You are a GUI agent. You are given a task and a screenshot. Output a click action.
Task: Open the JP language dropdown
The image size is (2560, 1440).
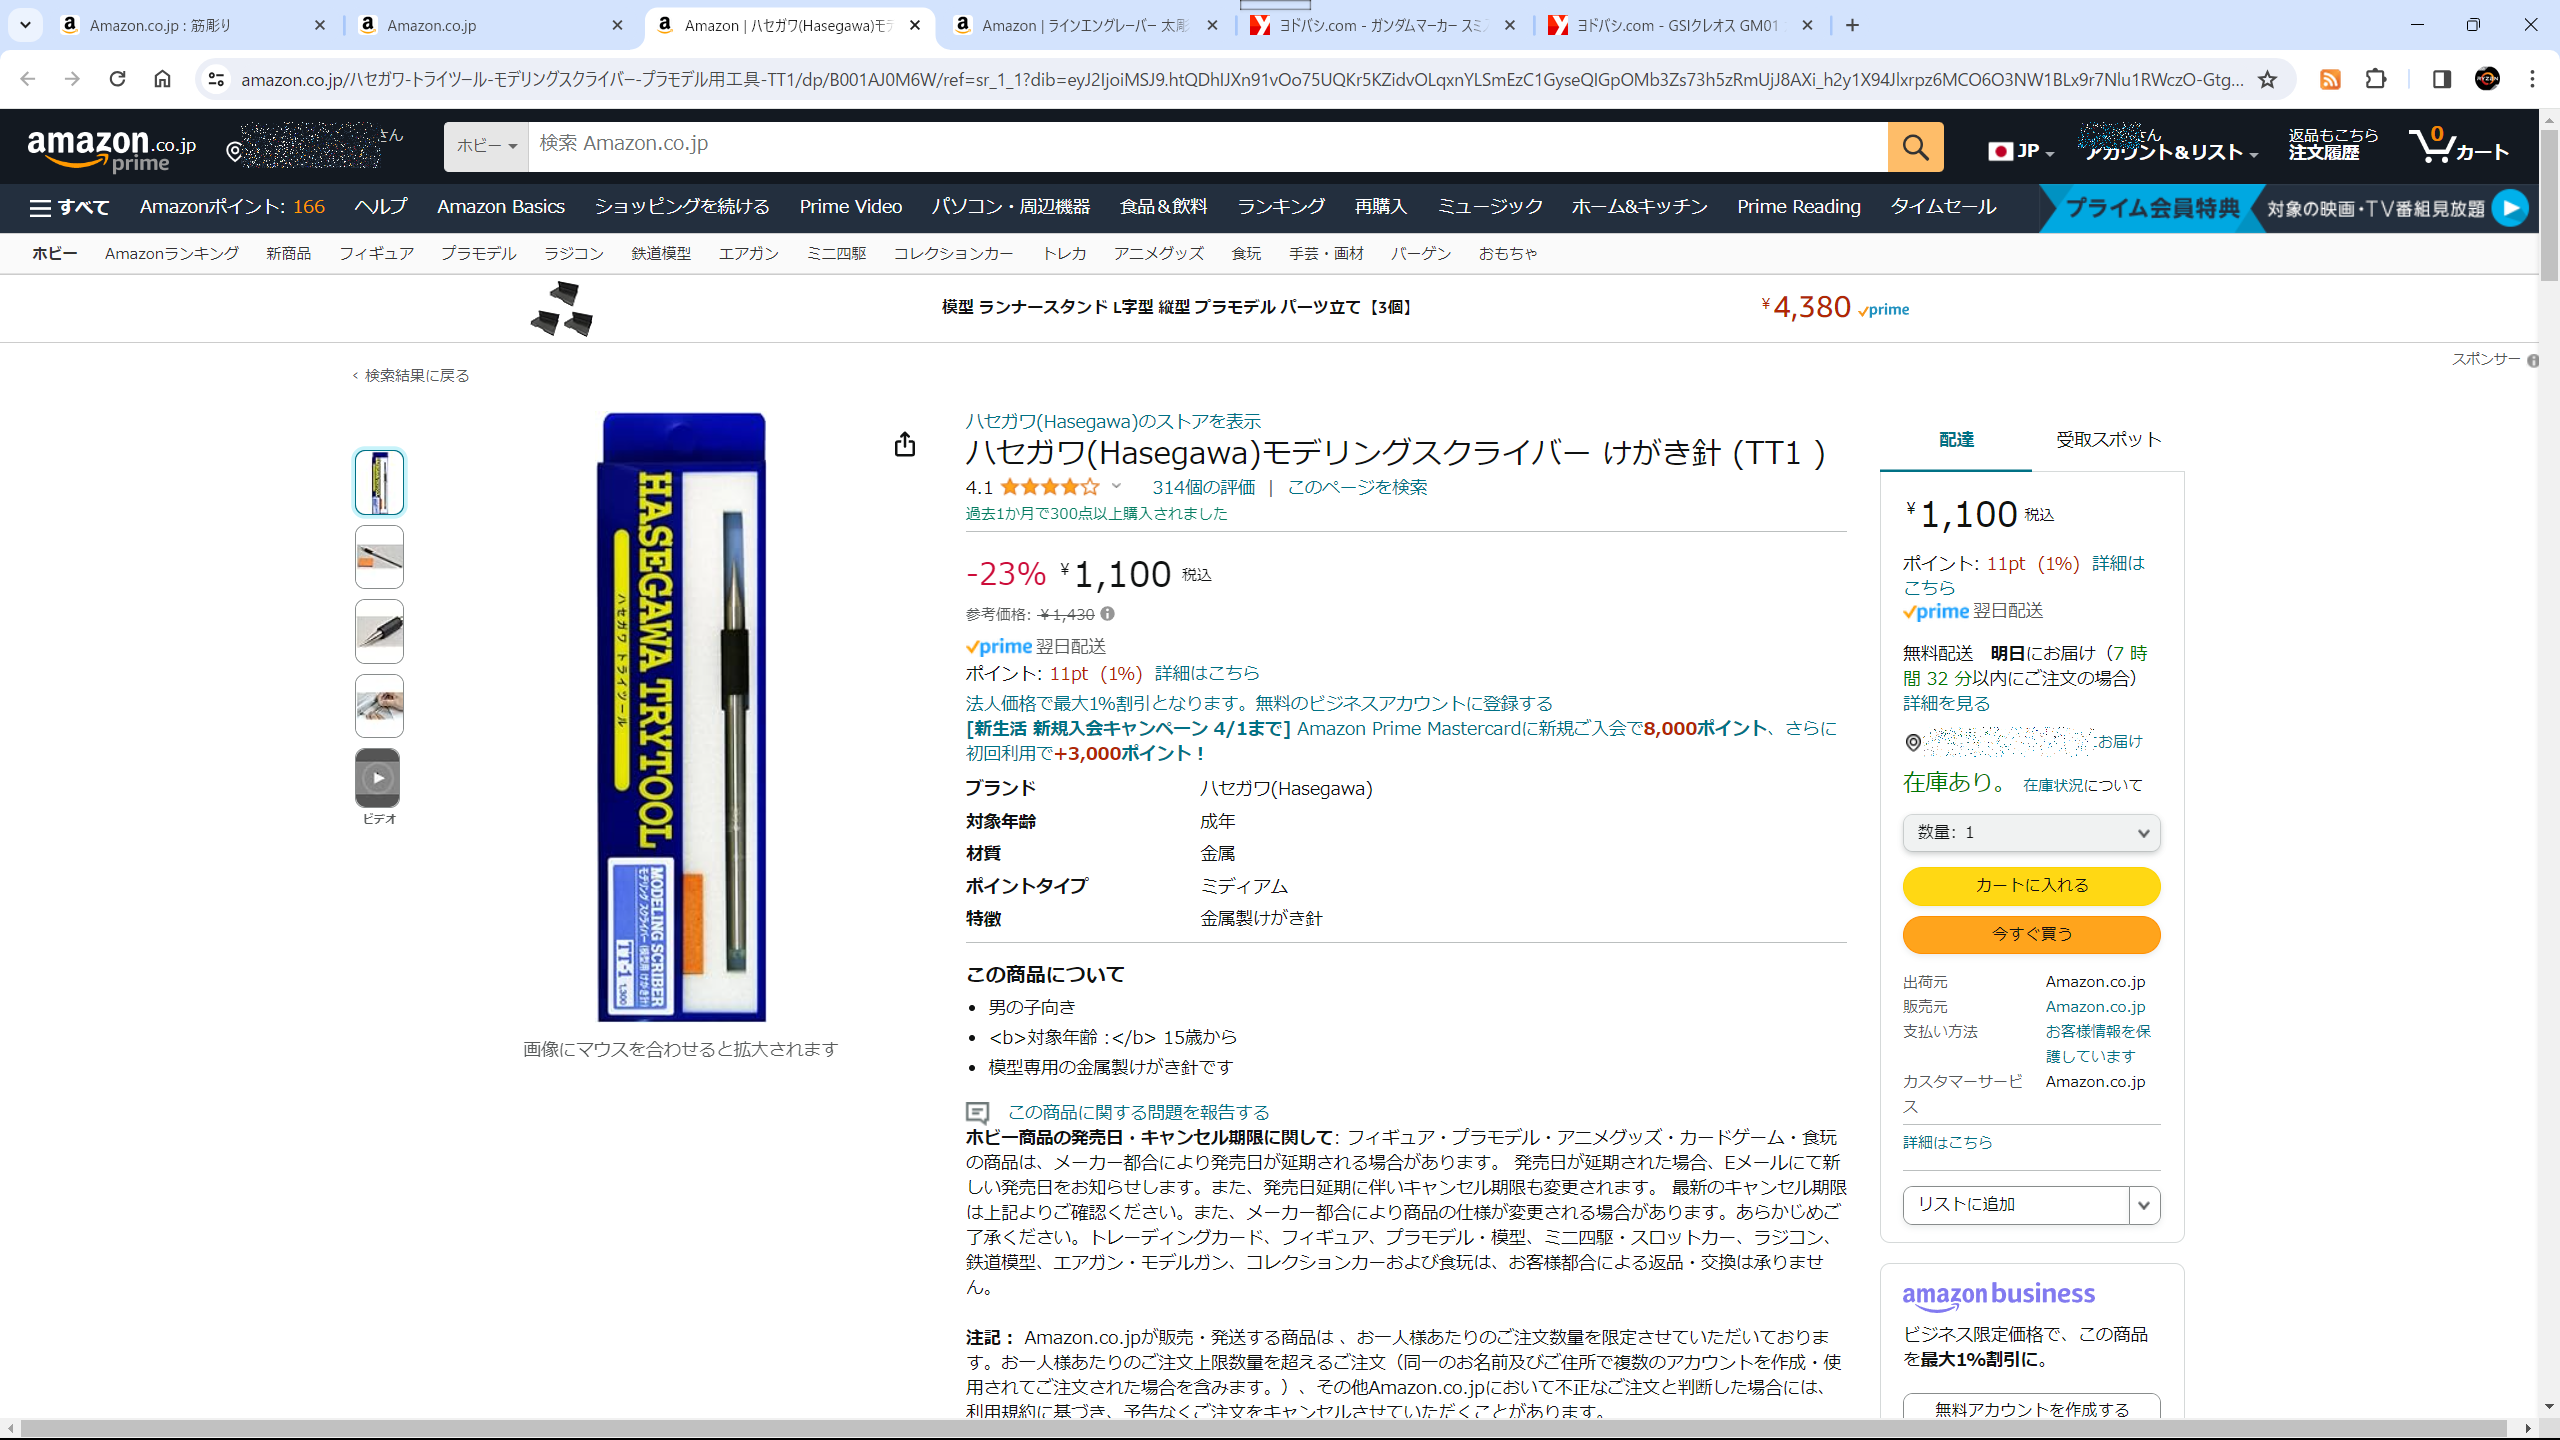point(2021,151)
